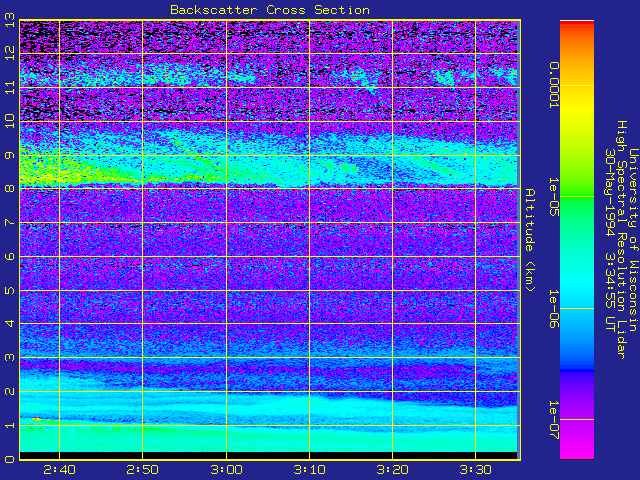Click the 1e-07 color scale label
This screenshot has height=480, width=640.
point(553,420)
